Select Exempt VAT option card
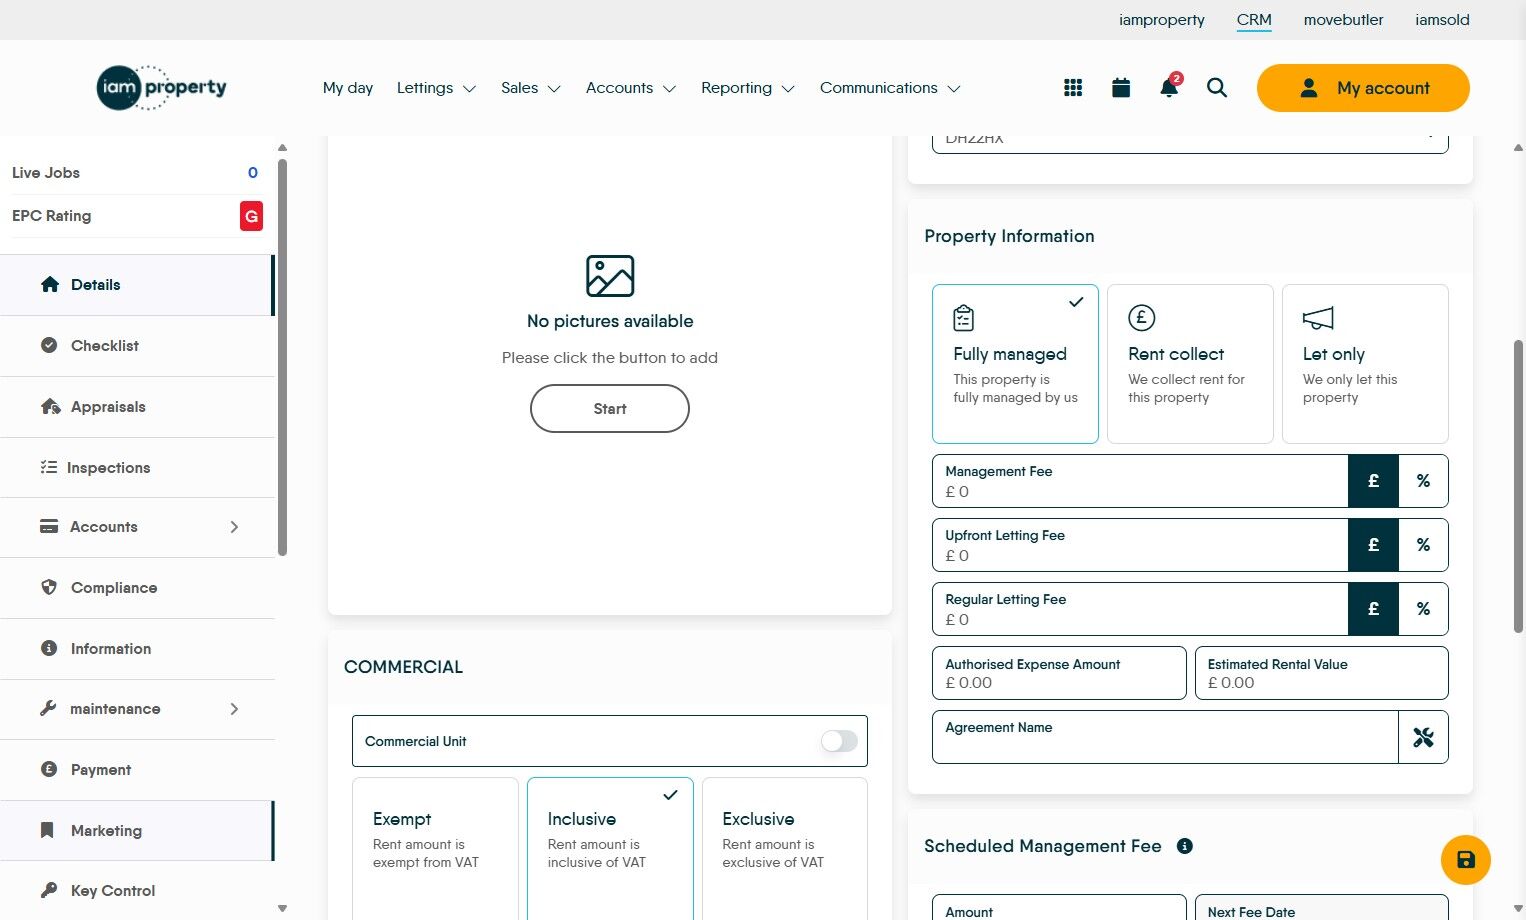Image resolution: width=1526 pixels, height=920 pixels. [x=435, y=848]
